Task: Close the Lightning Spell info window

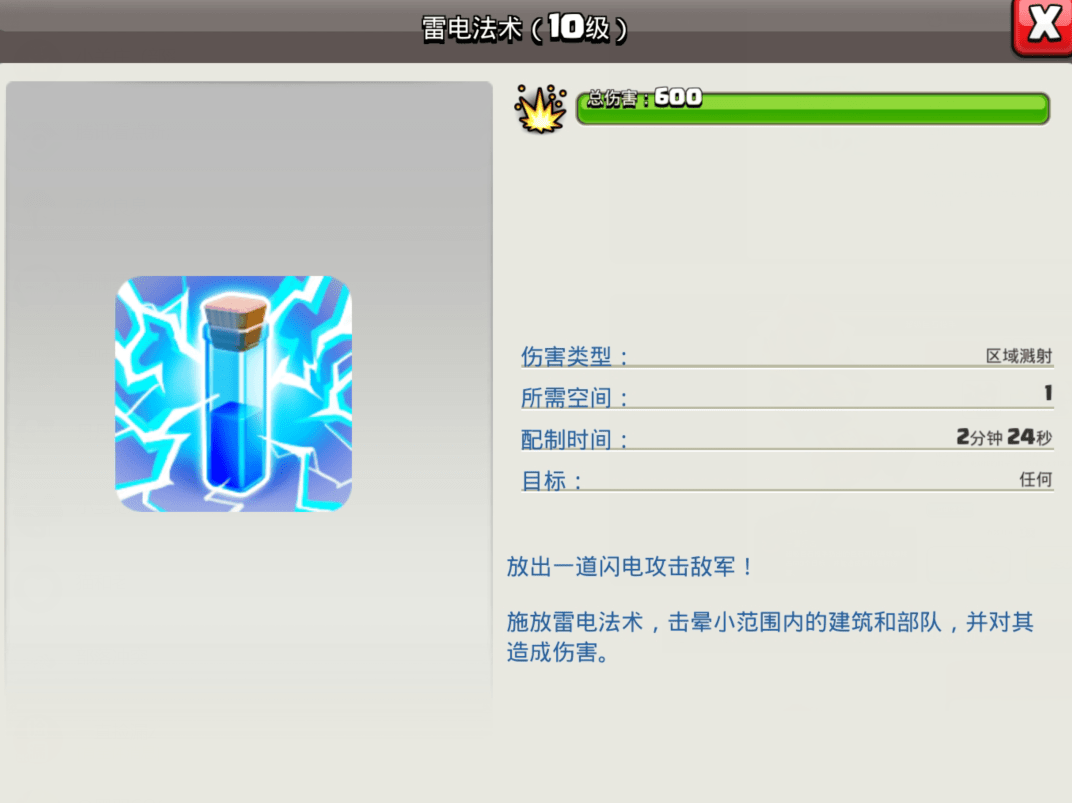Action: click(1043, 24)
